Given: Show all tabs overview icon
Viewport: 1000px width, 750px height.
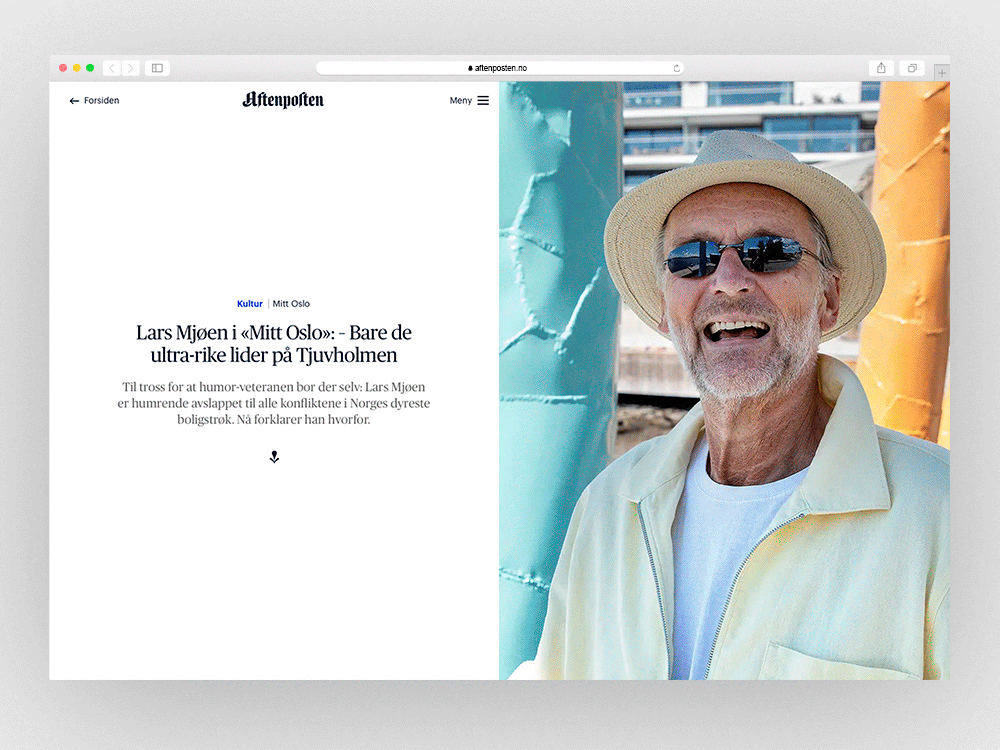Looking at the screenshot, I should click(912, 68).
